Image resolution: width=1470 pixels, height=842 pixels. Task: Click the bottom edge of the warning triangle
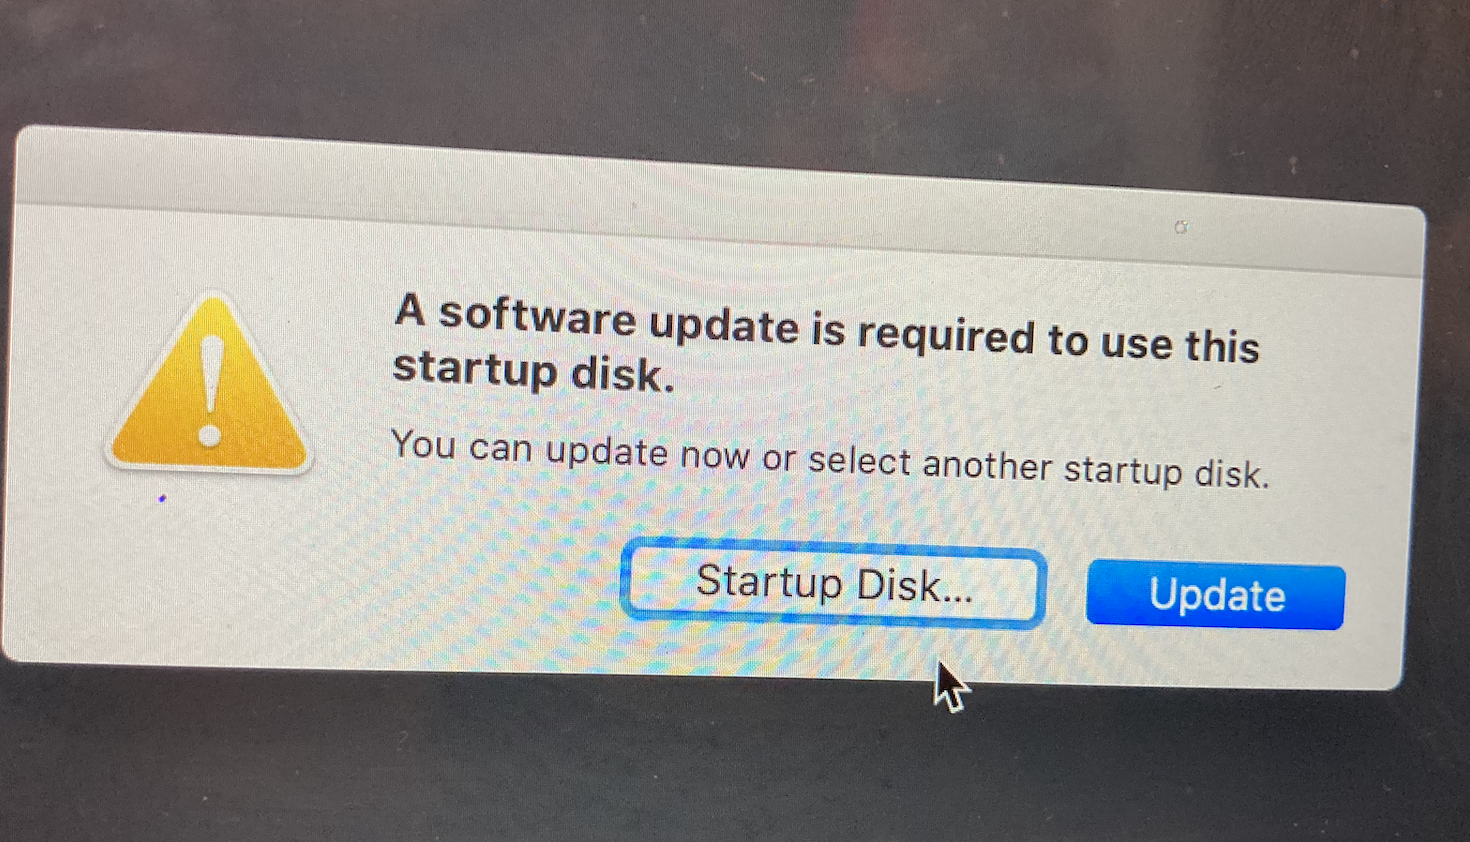tap(209, 464)
